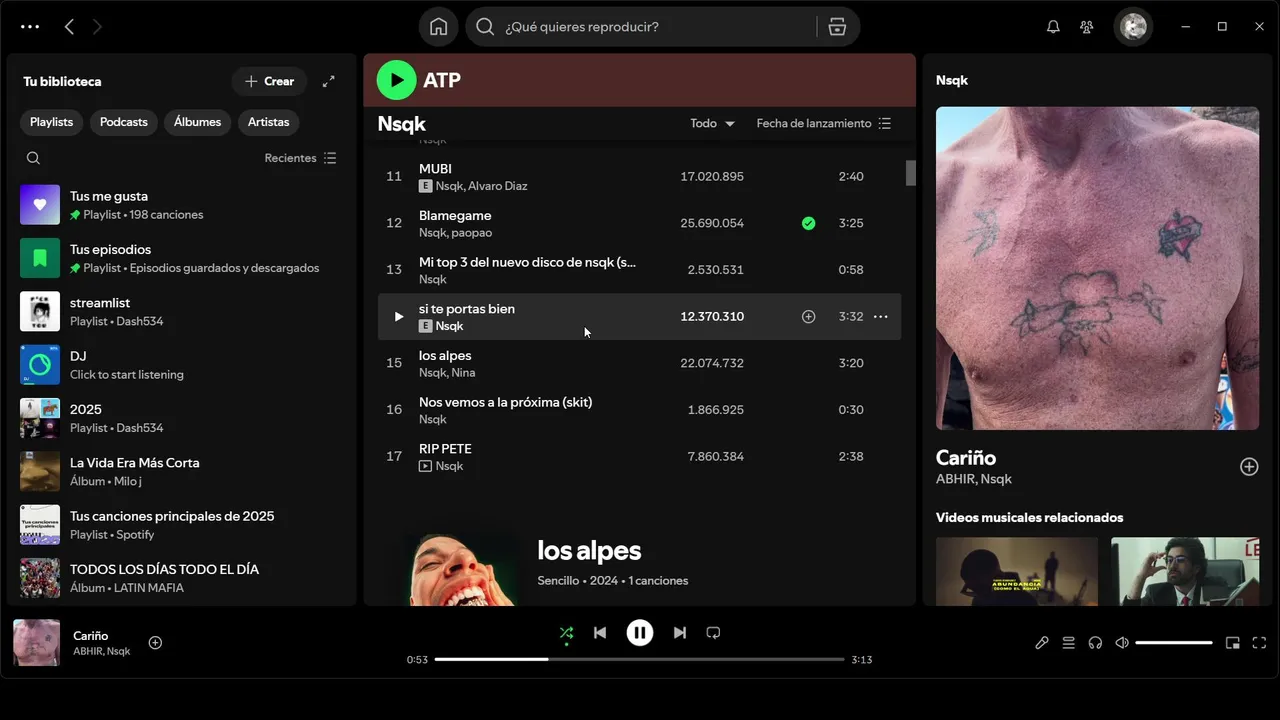Screen dimensions: 1280x720
Task: Open the play queue
Action: (1069, 643)
